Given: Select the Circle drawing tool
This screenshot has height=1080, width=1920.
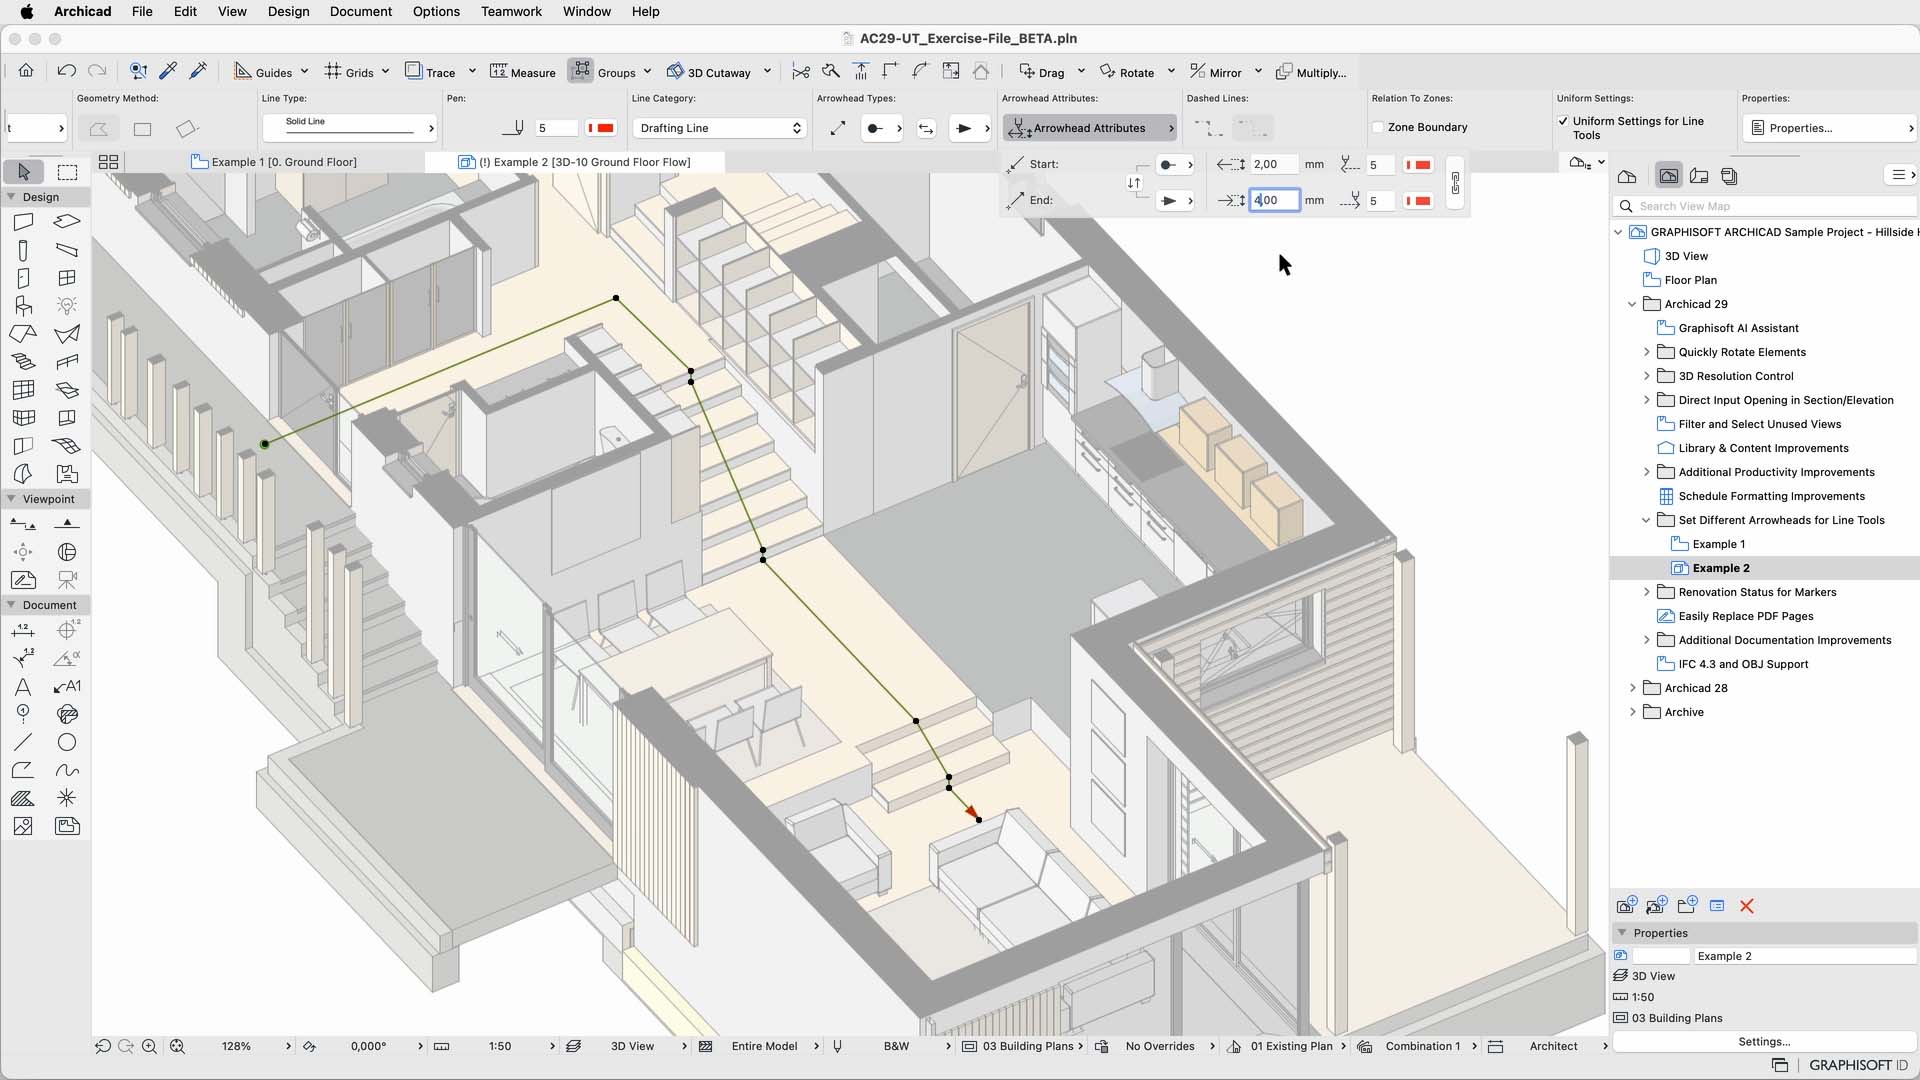Looking at the screenshot, I should (67, 743).
